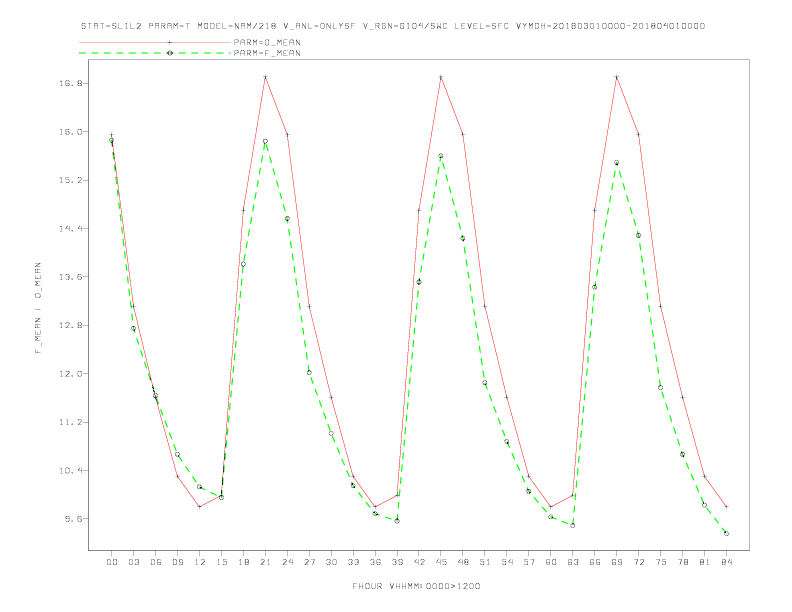Click the 54 x-axis hour label
Viewport: 792px width, 612px height.
pos(507,562)
